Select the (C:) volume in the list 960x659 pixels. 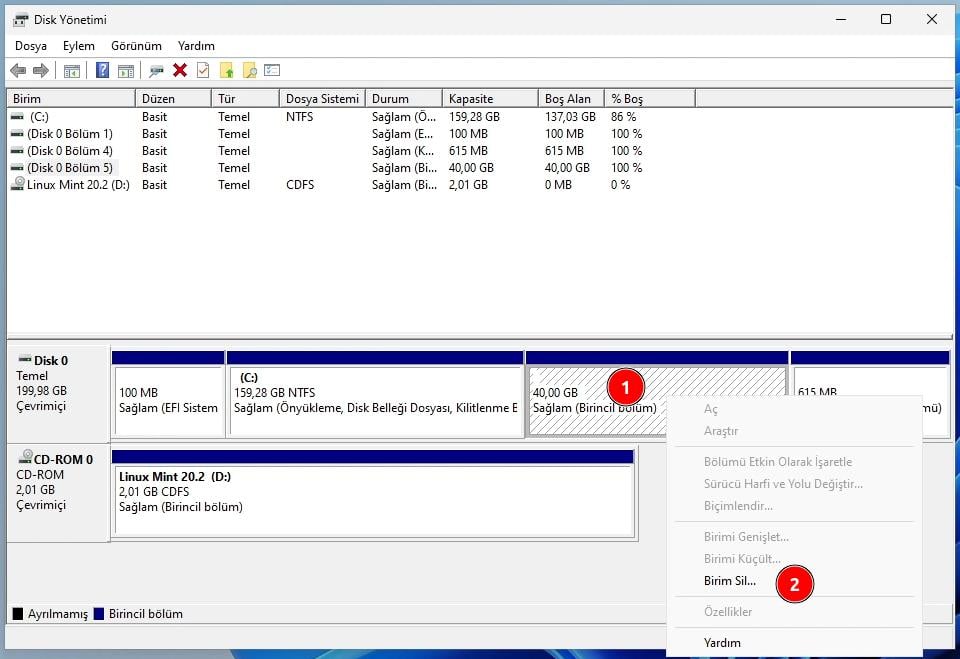tap(60, 116)
